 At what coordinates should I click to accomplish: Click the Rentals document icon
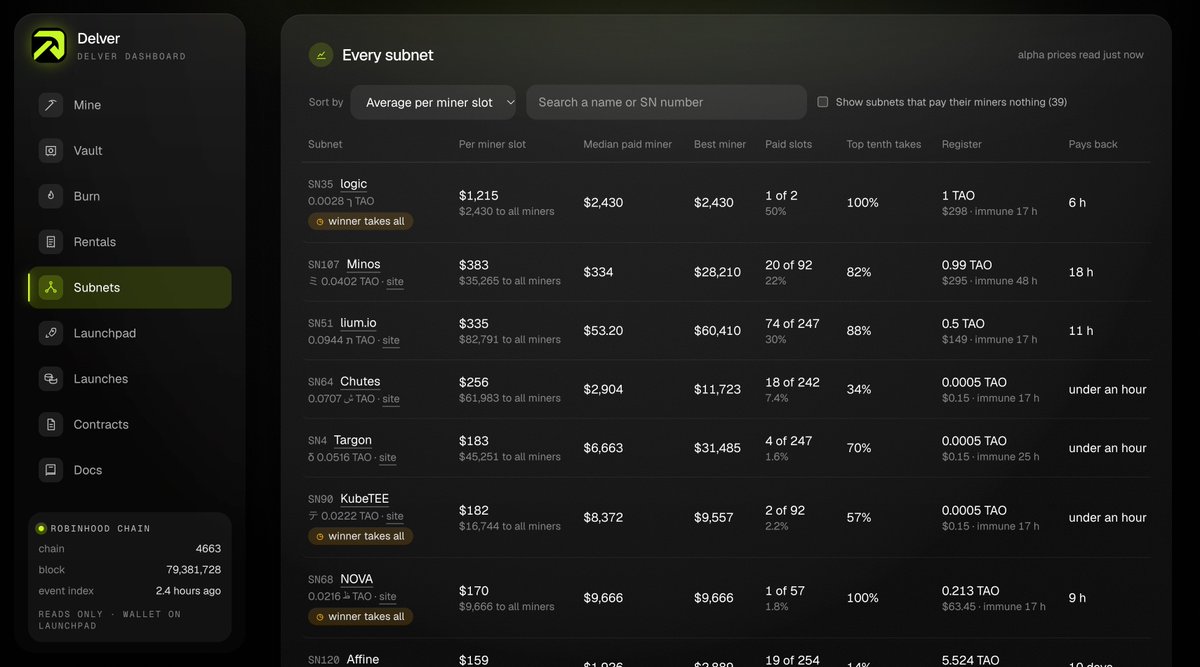tap(51, 242)
